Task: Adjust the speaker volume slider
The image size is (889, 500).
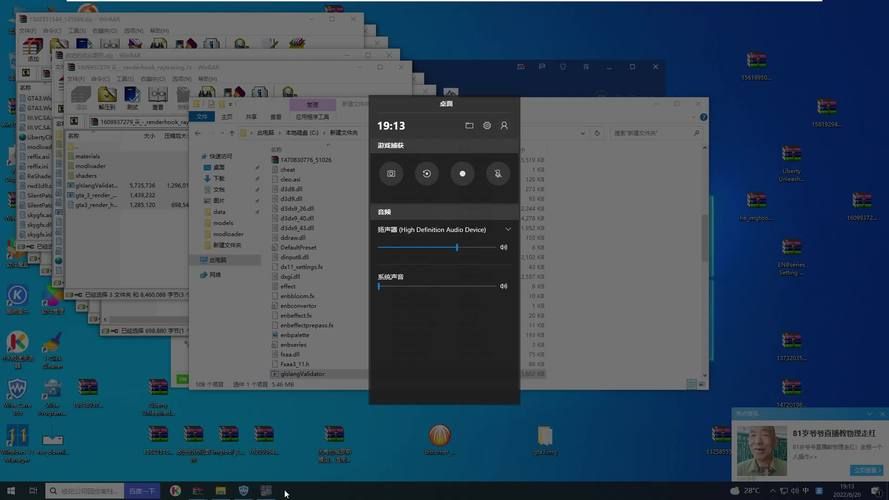Action: click(457, 247)
